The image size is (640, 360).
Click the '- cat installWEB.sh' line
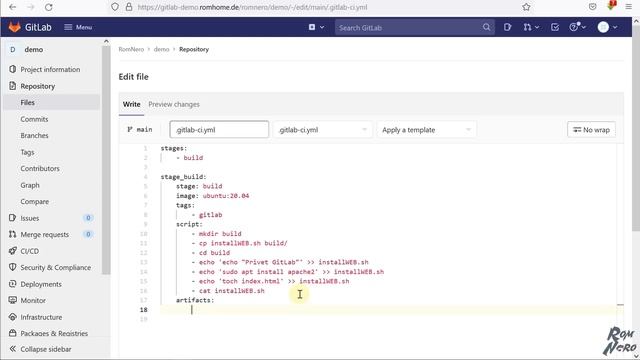pyautogui.click(x=228, y=291)
